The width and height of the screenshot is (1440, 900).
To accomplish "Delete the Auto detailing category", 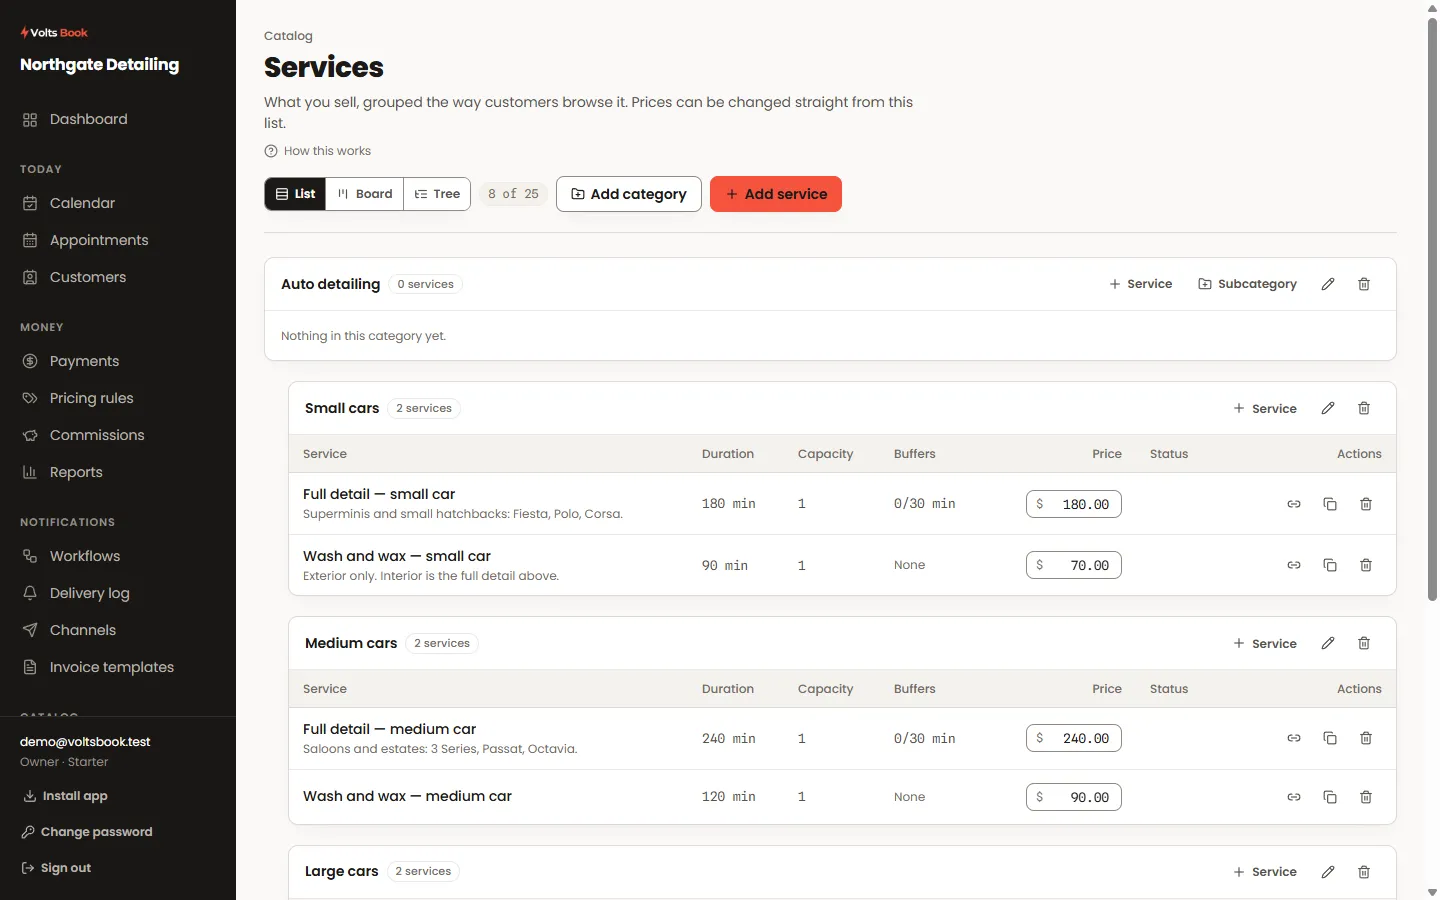I will (1364, 284).
